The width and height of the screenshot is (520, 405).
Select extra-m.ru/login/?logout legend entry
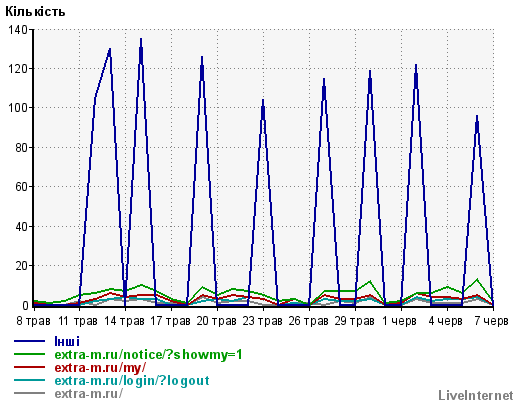click(x=132, y=380)
